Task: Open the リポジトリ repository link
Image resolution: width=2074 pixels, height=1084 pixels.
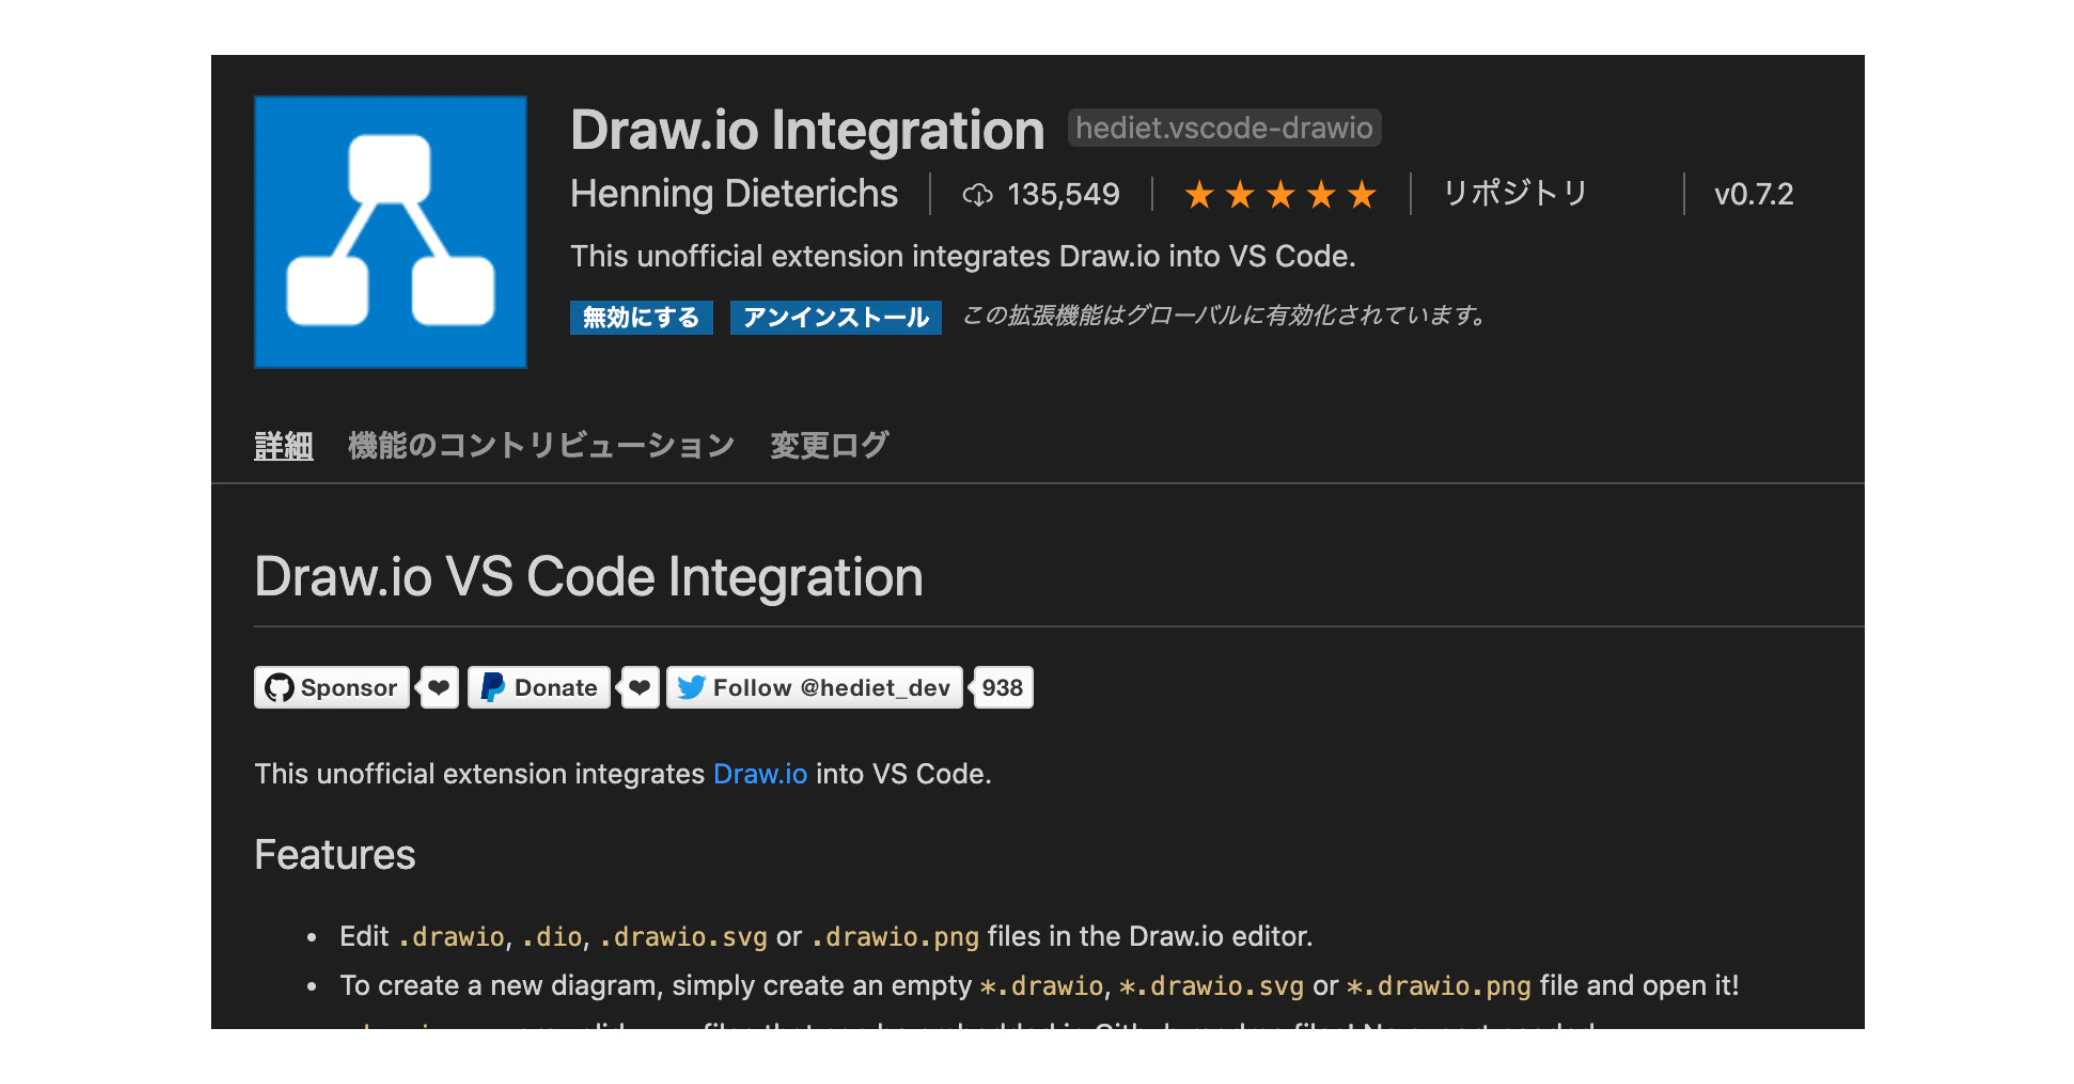Action: click(1515, 193)
